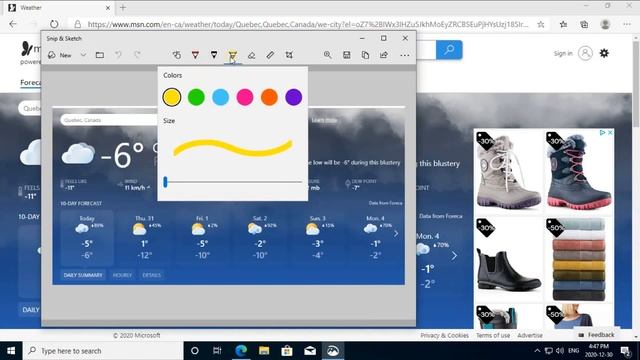Click the volume icon in system tray
Image resolution: width=640 pixels, height=360 pixels.
click(x=560, y=351)
